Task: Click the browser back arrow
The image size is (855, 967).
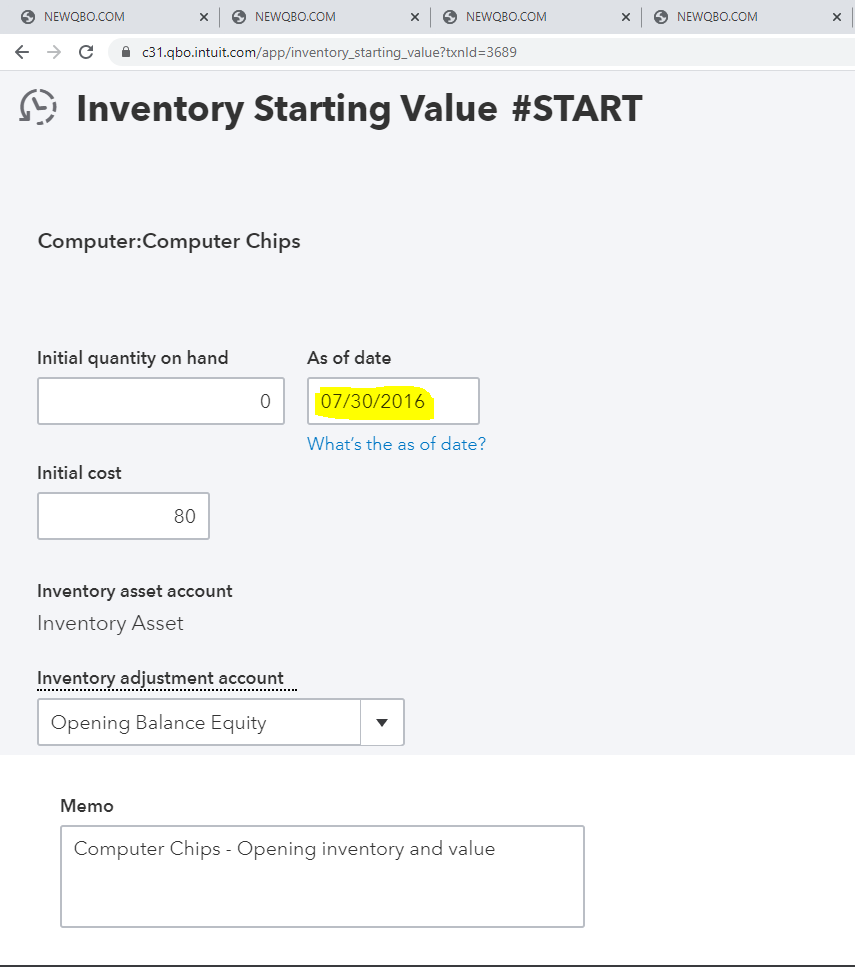Action: (21, 51)
